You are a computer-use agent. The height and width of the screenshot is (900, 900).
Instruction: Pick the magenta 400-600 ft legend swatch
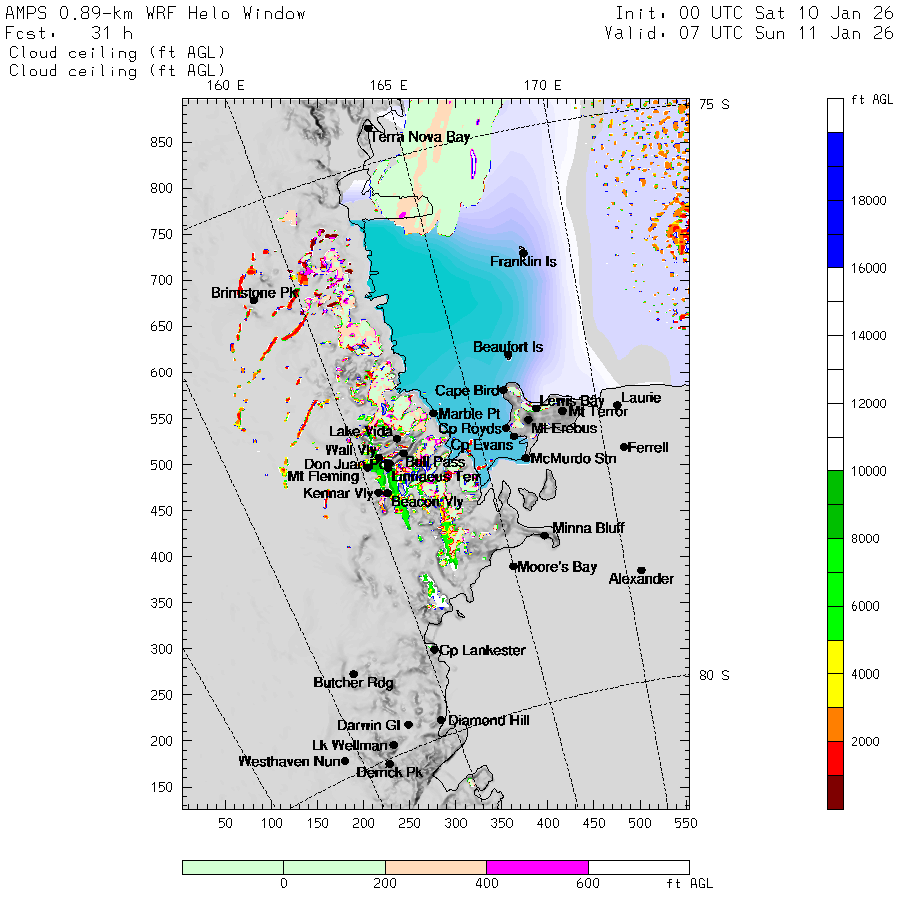pos(537,867)
